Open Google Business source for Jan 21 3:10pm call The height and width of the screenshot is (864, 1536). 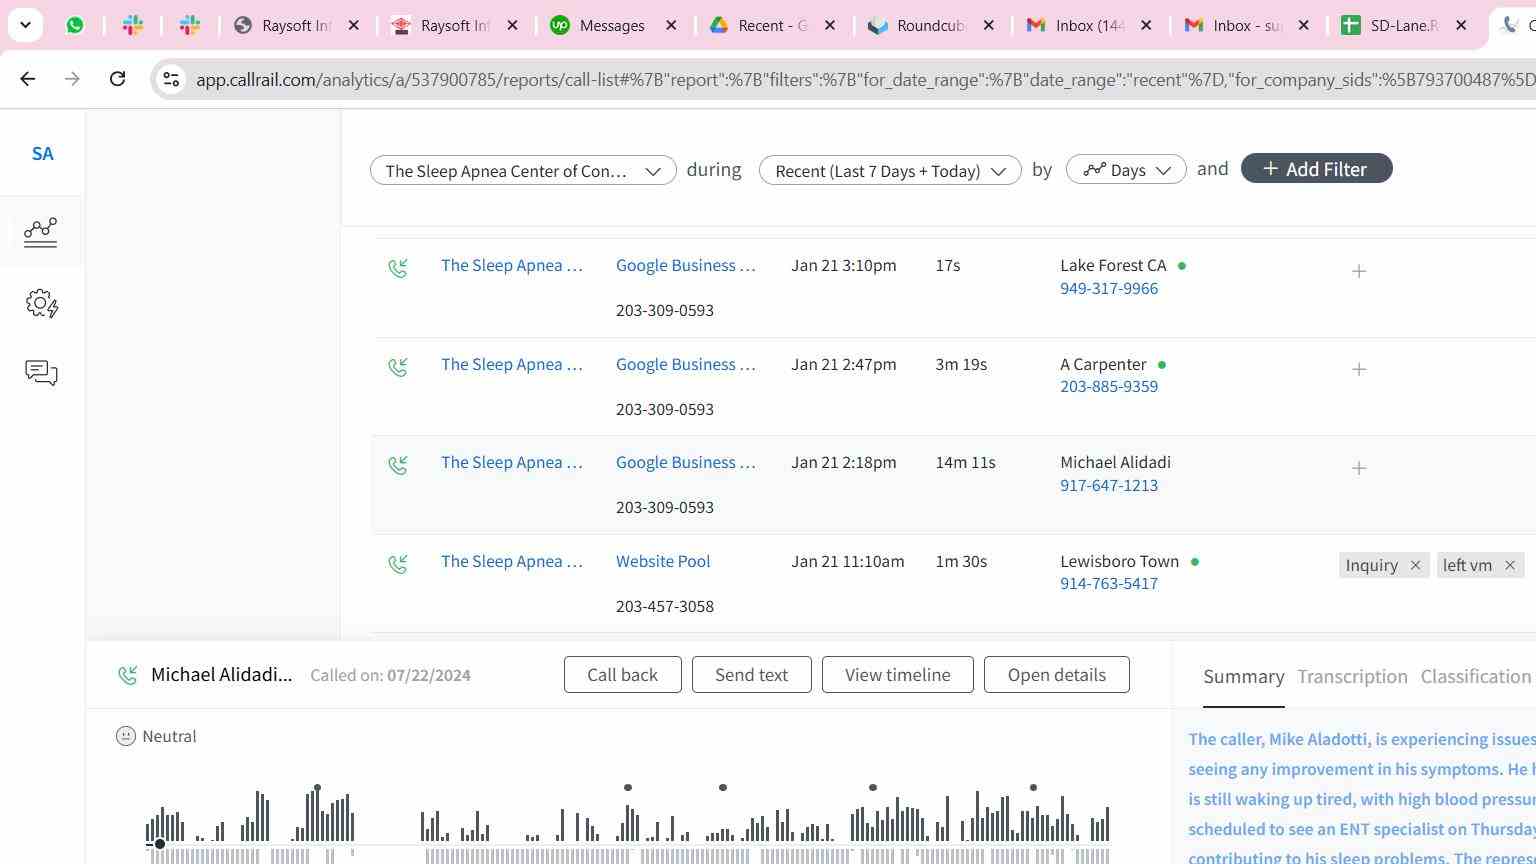click(x=686, y=265)
